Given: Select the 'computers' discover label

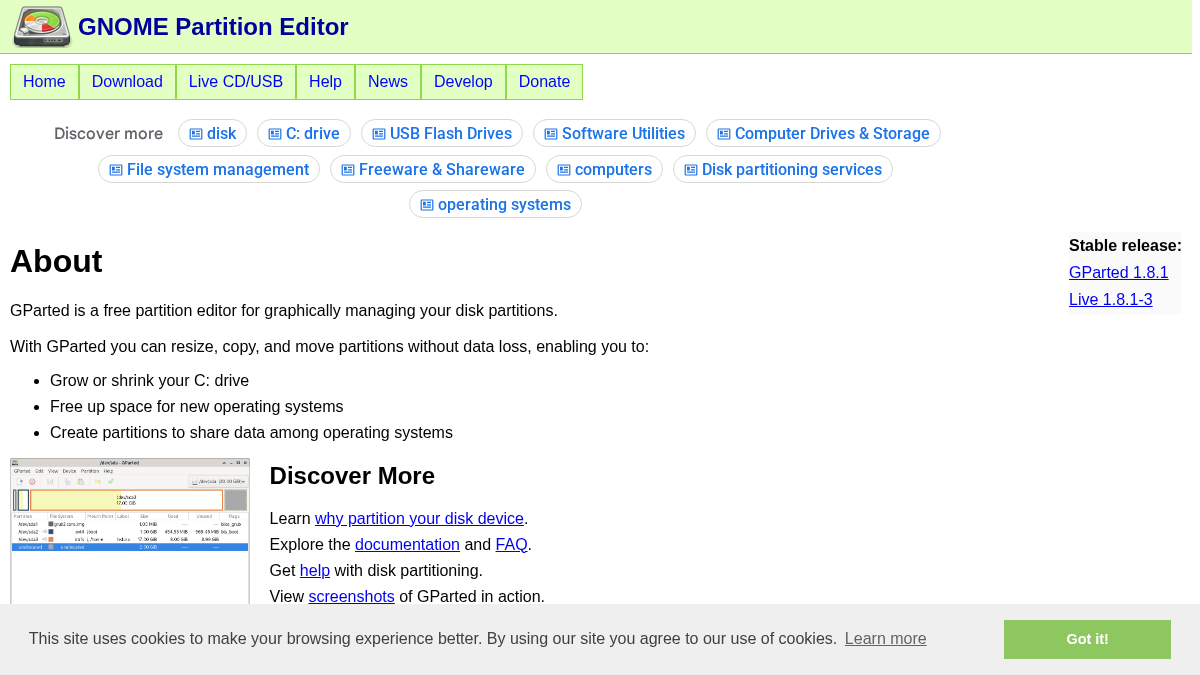Looking at the screenshot, I should [x=613, y=170].
